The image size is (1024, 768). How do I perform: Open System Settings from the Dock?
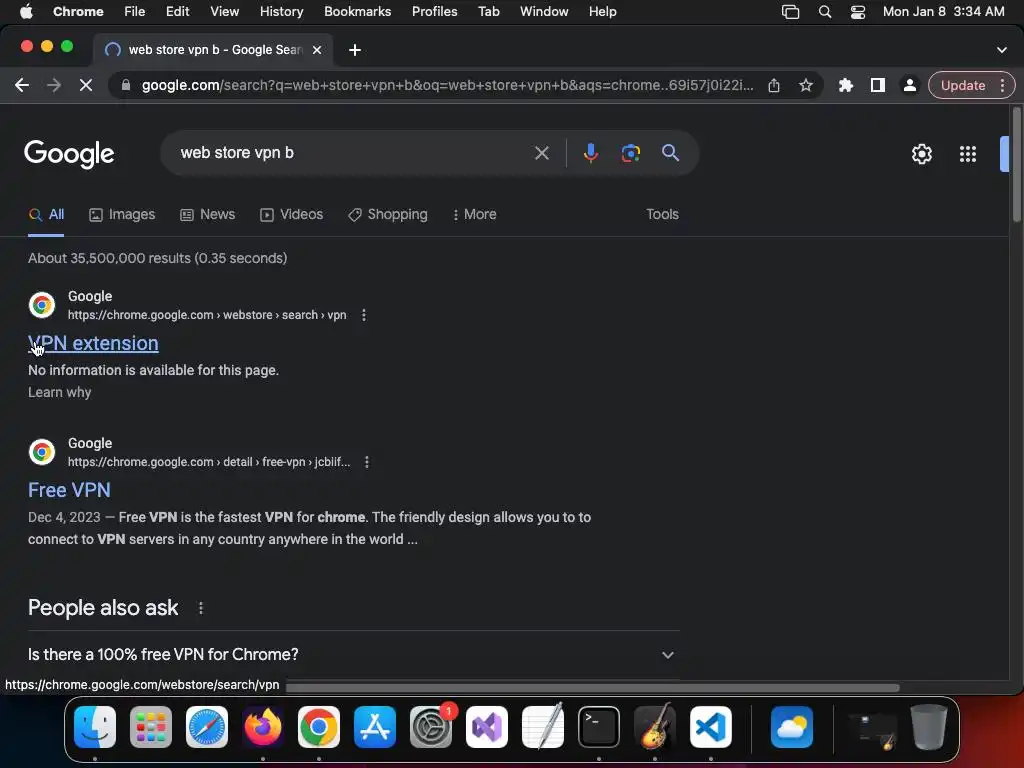(431, 727)
